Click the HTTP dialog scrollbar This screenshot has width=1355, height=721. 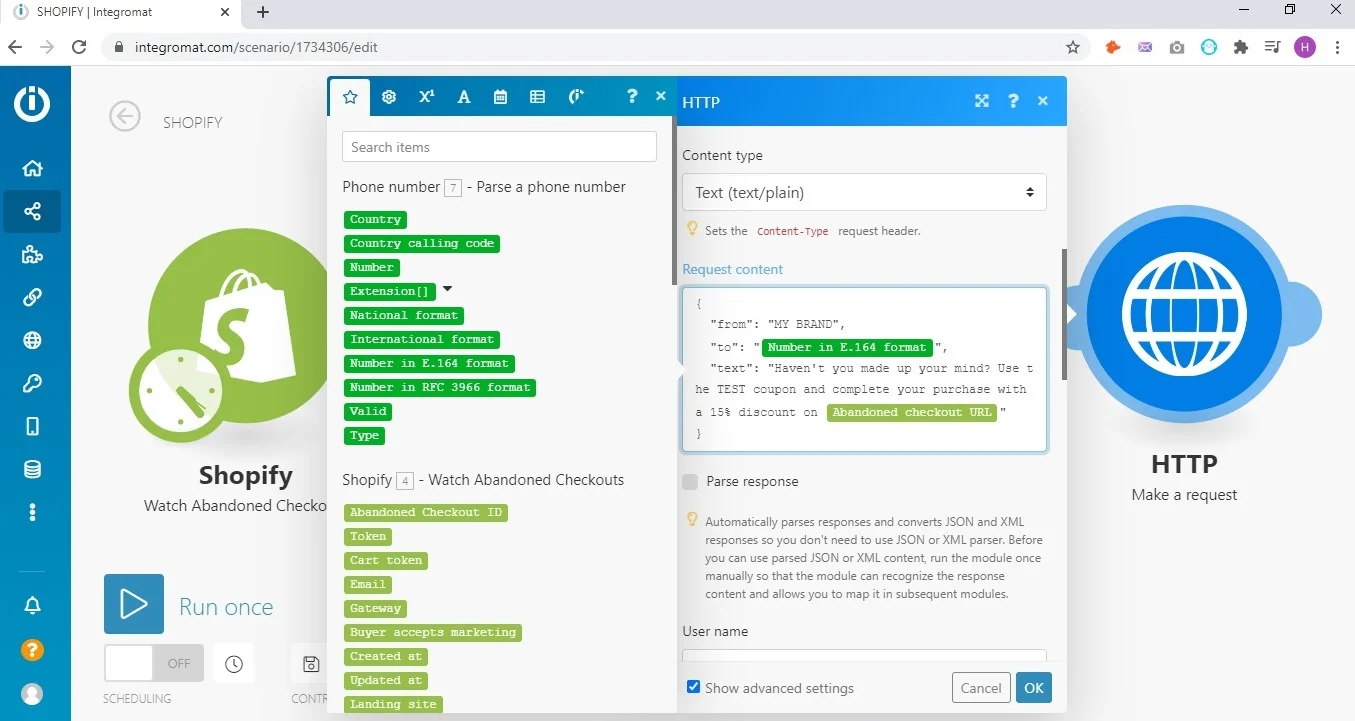click(x=1064, y=314)
